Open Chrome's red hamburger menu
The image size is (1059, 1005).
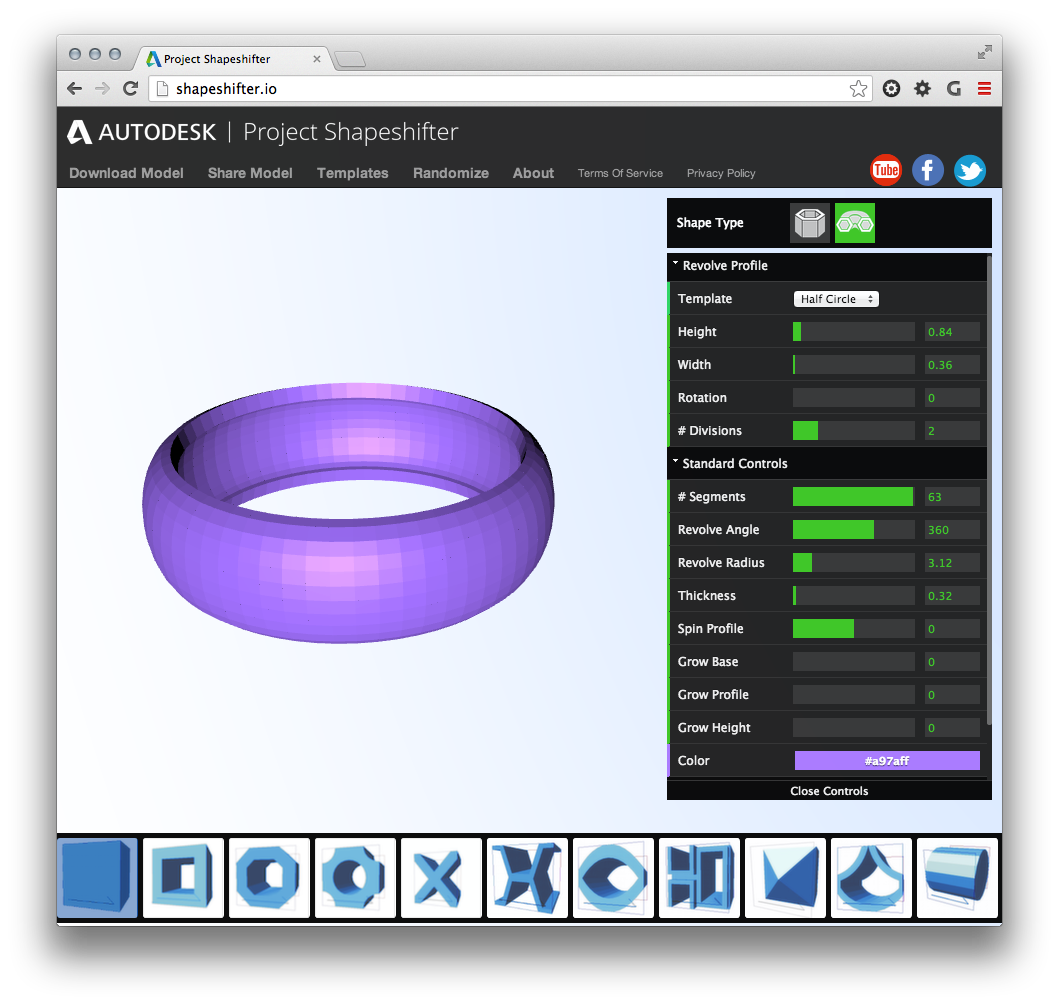(984, 89)
